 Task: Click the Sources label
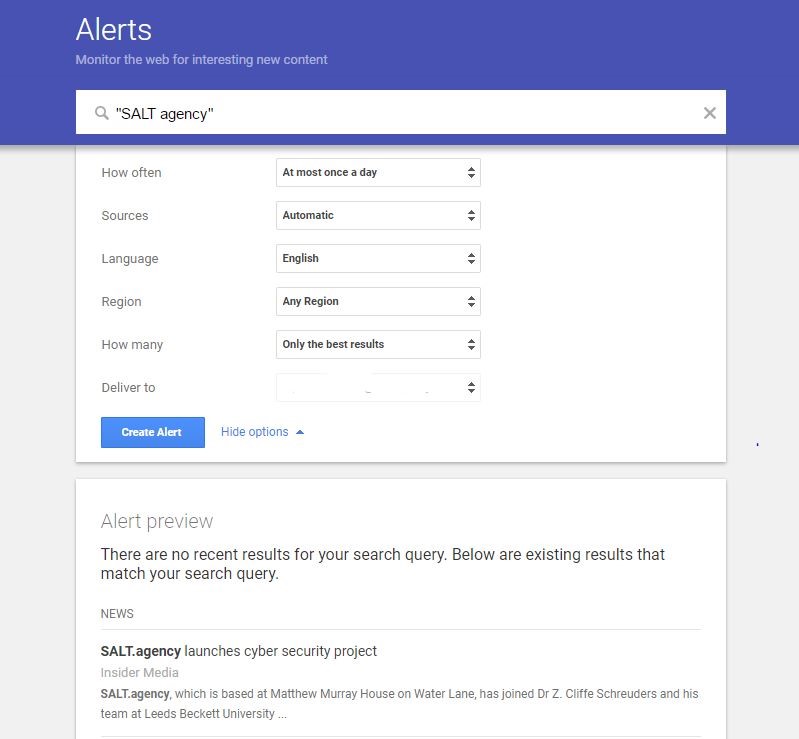tap(125, 216)
